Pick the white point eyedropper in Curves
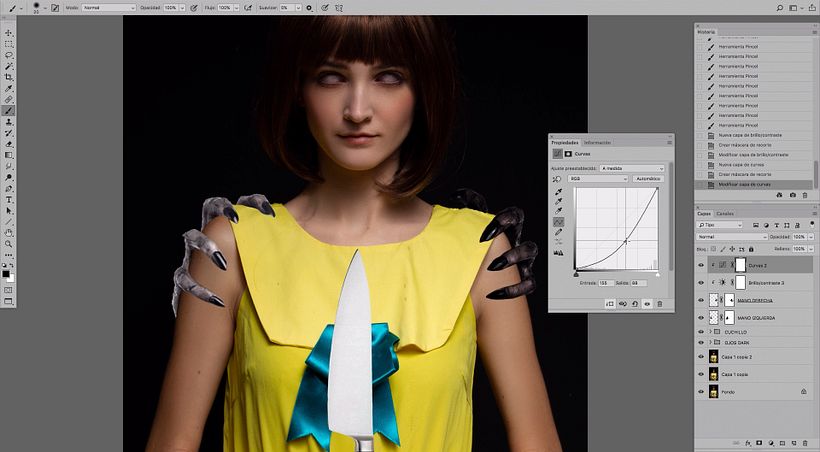Screen dimensions: 820x452 click(559, 211)
